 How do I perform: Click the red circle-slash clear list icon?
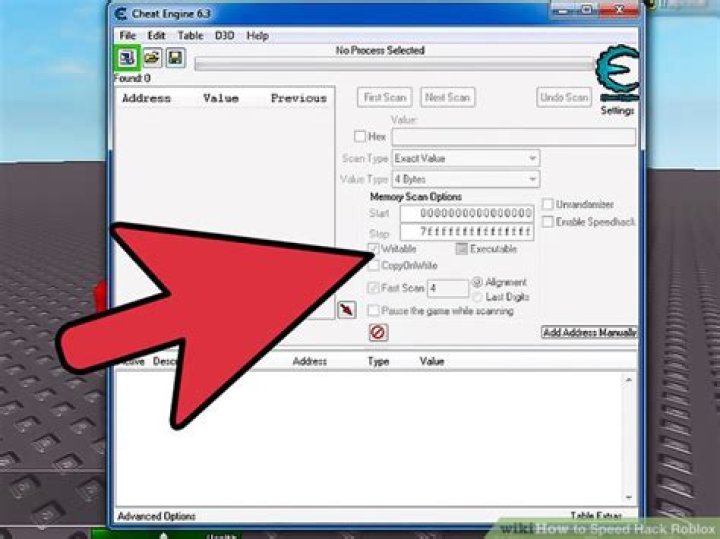pos(378,333)
